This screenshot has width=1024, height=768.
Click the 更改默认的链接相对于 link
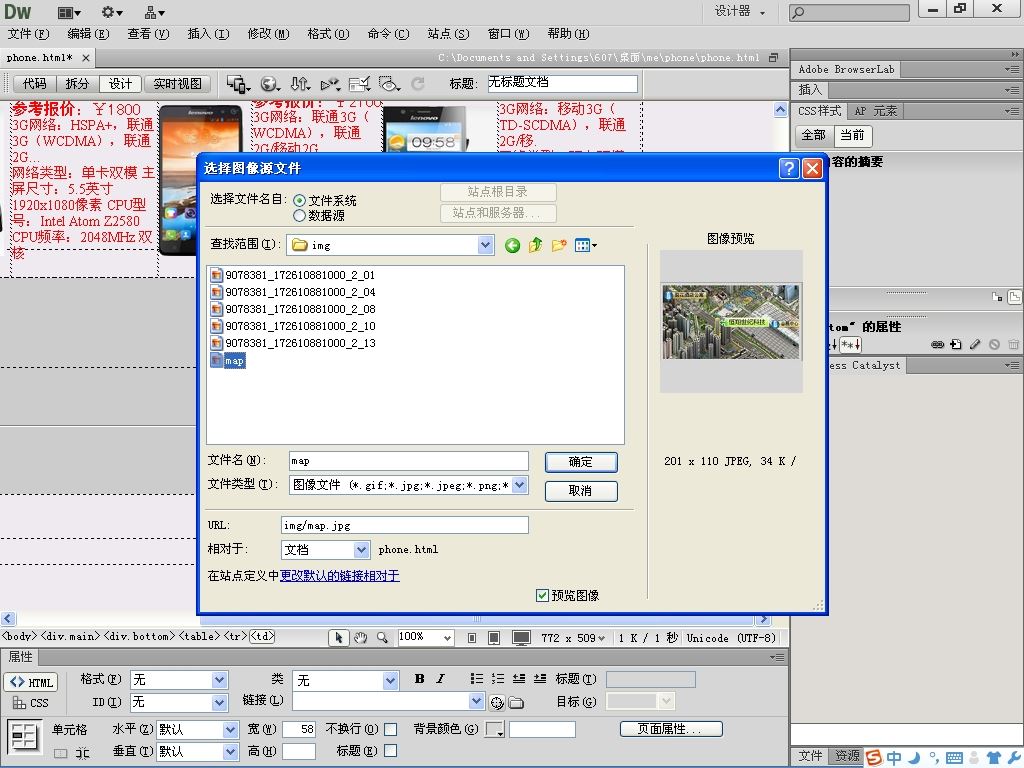(x=340, y=576)
